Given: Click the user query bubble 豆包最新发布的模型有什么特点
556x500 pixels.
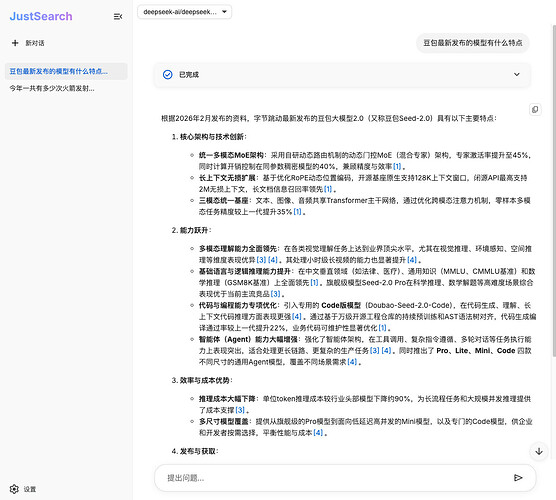Looking at the screenshot, I should tap(472, 43).
